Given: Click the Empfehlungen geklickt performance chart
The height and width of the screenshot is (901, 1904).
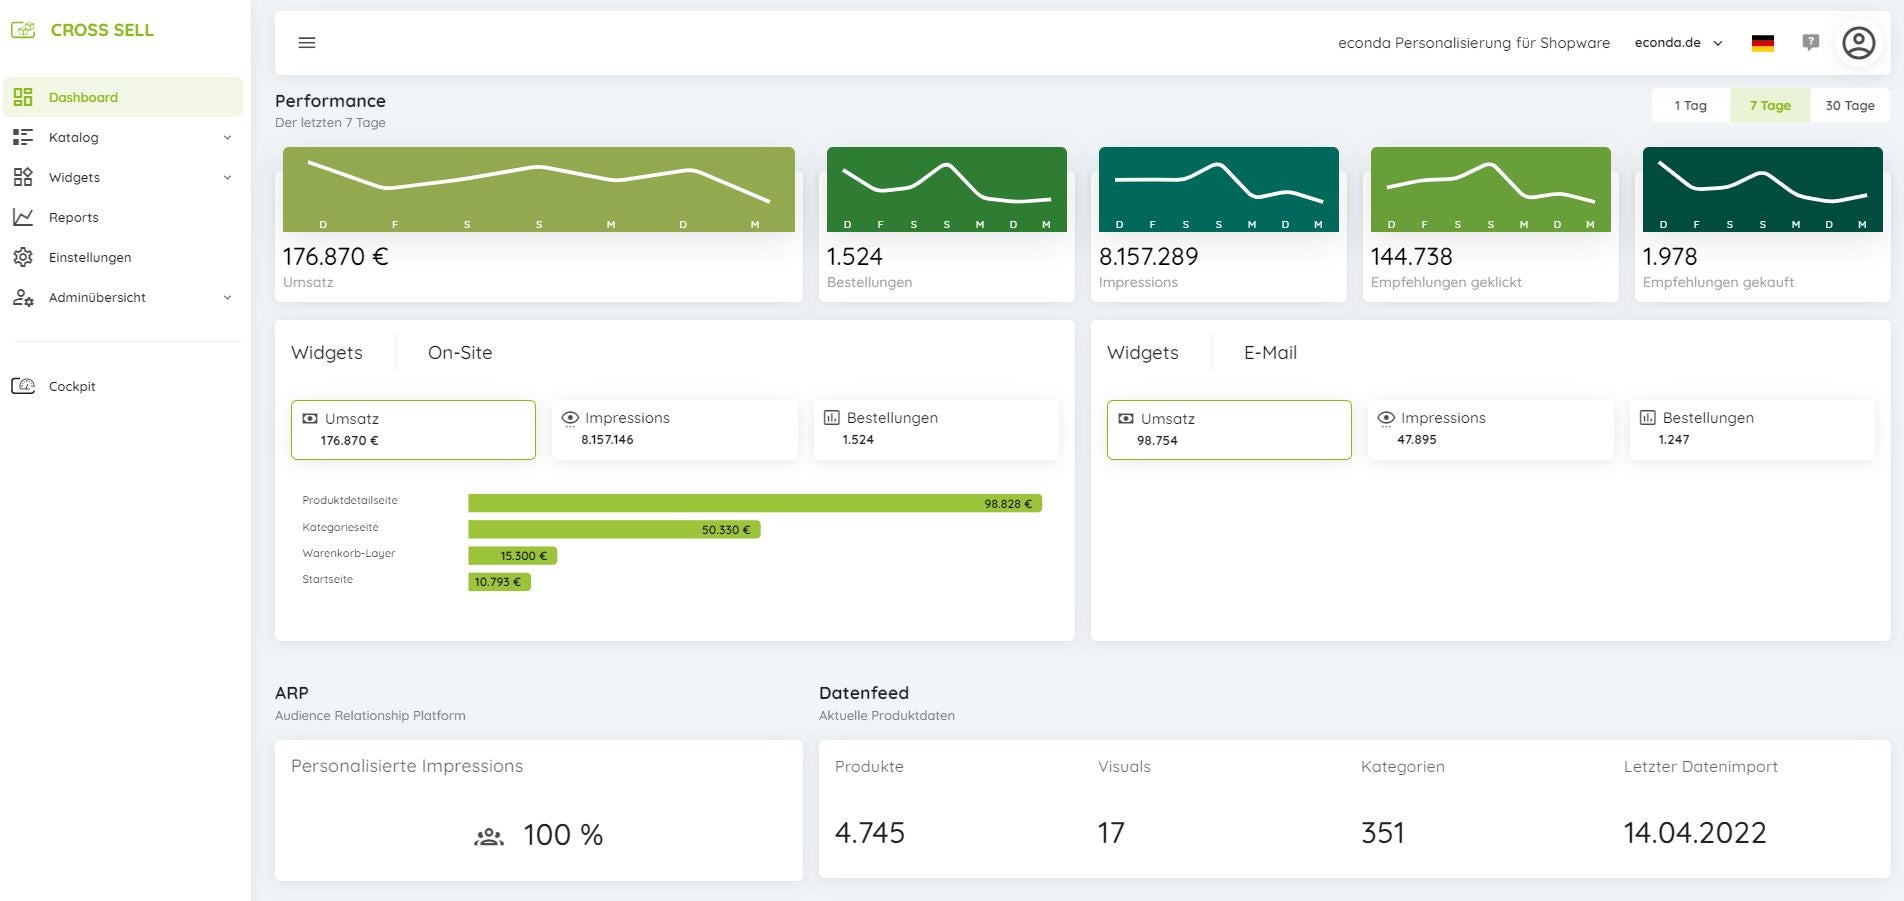Looking at the screenshot, I should click(1491, 189).
